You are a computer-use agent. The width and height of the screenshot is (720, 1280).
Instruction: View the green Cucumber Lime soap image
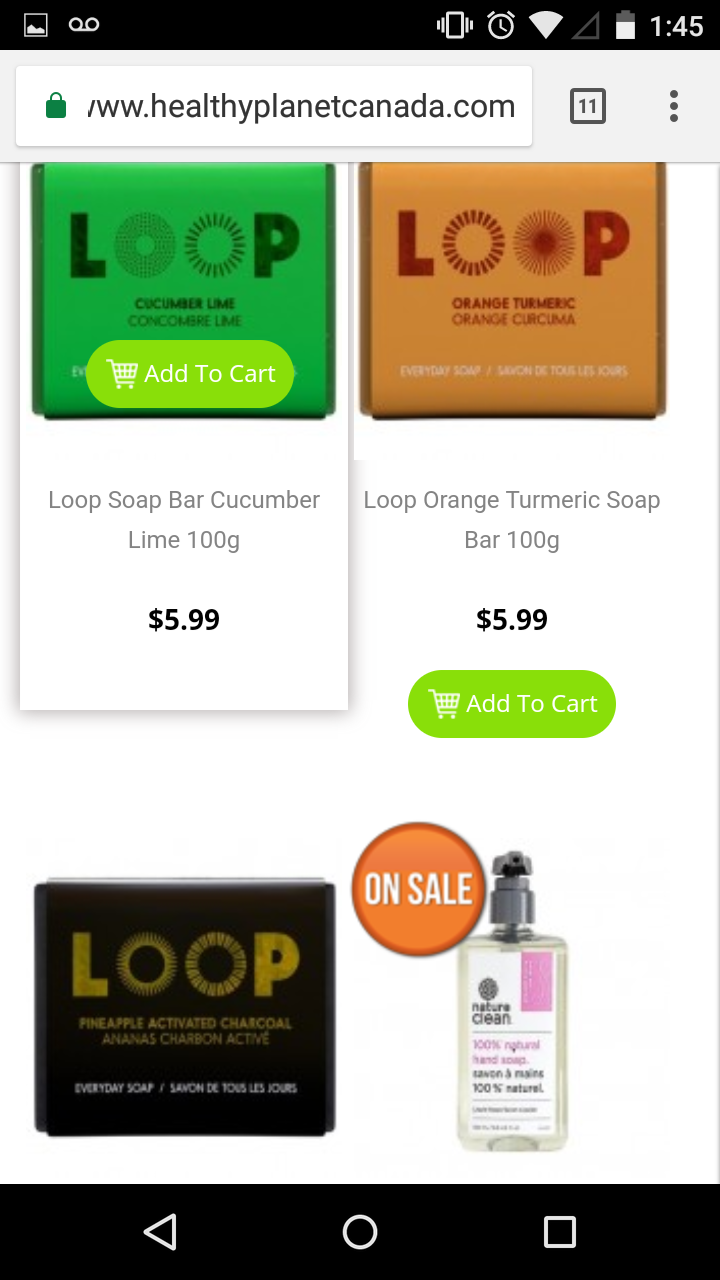tap(184, 290)
